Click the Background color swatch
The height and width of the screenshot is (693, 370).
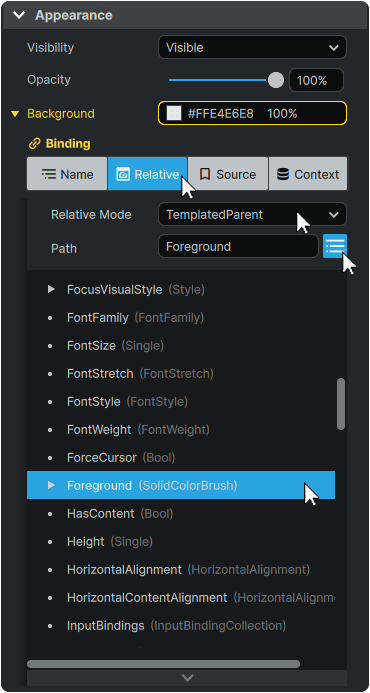(x=174, y=114)
